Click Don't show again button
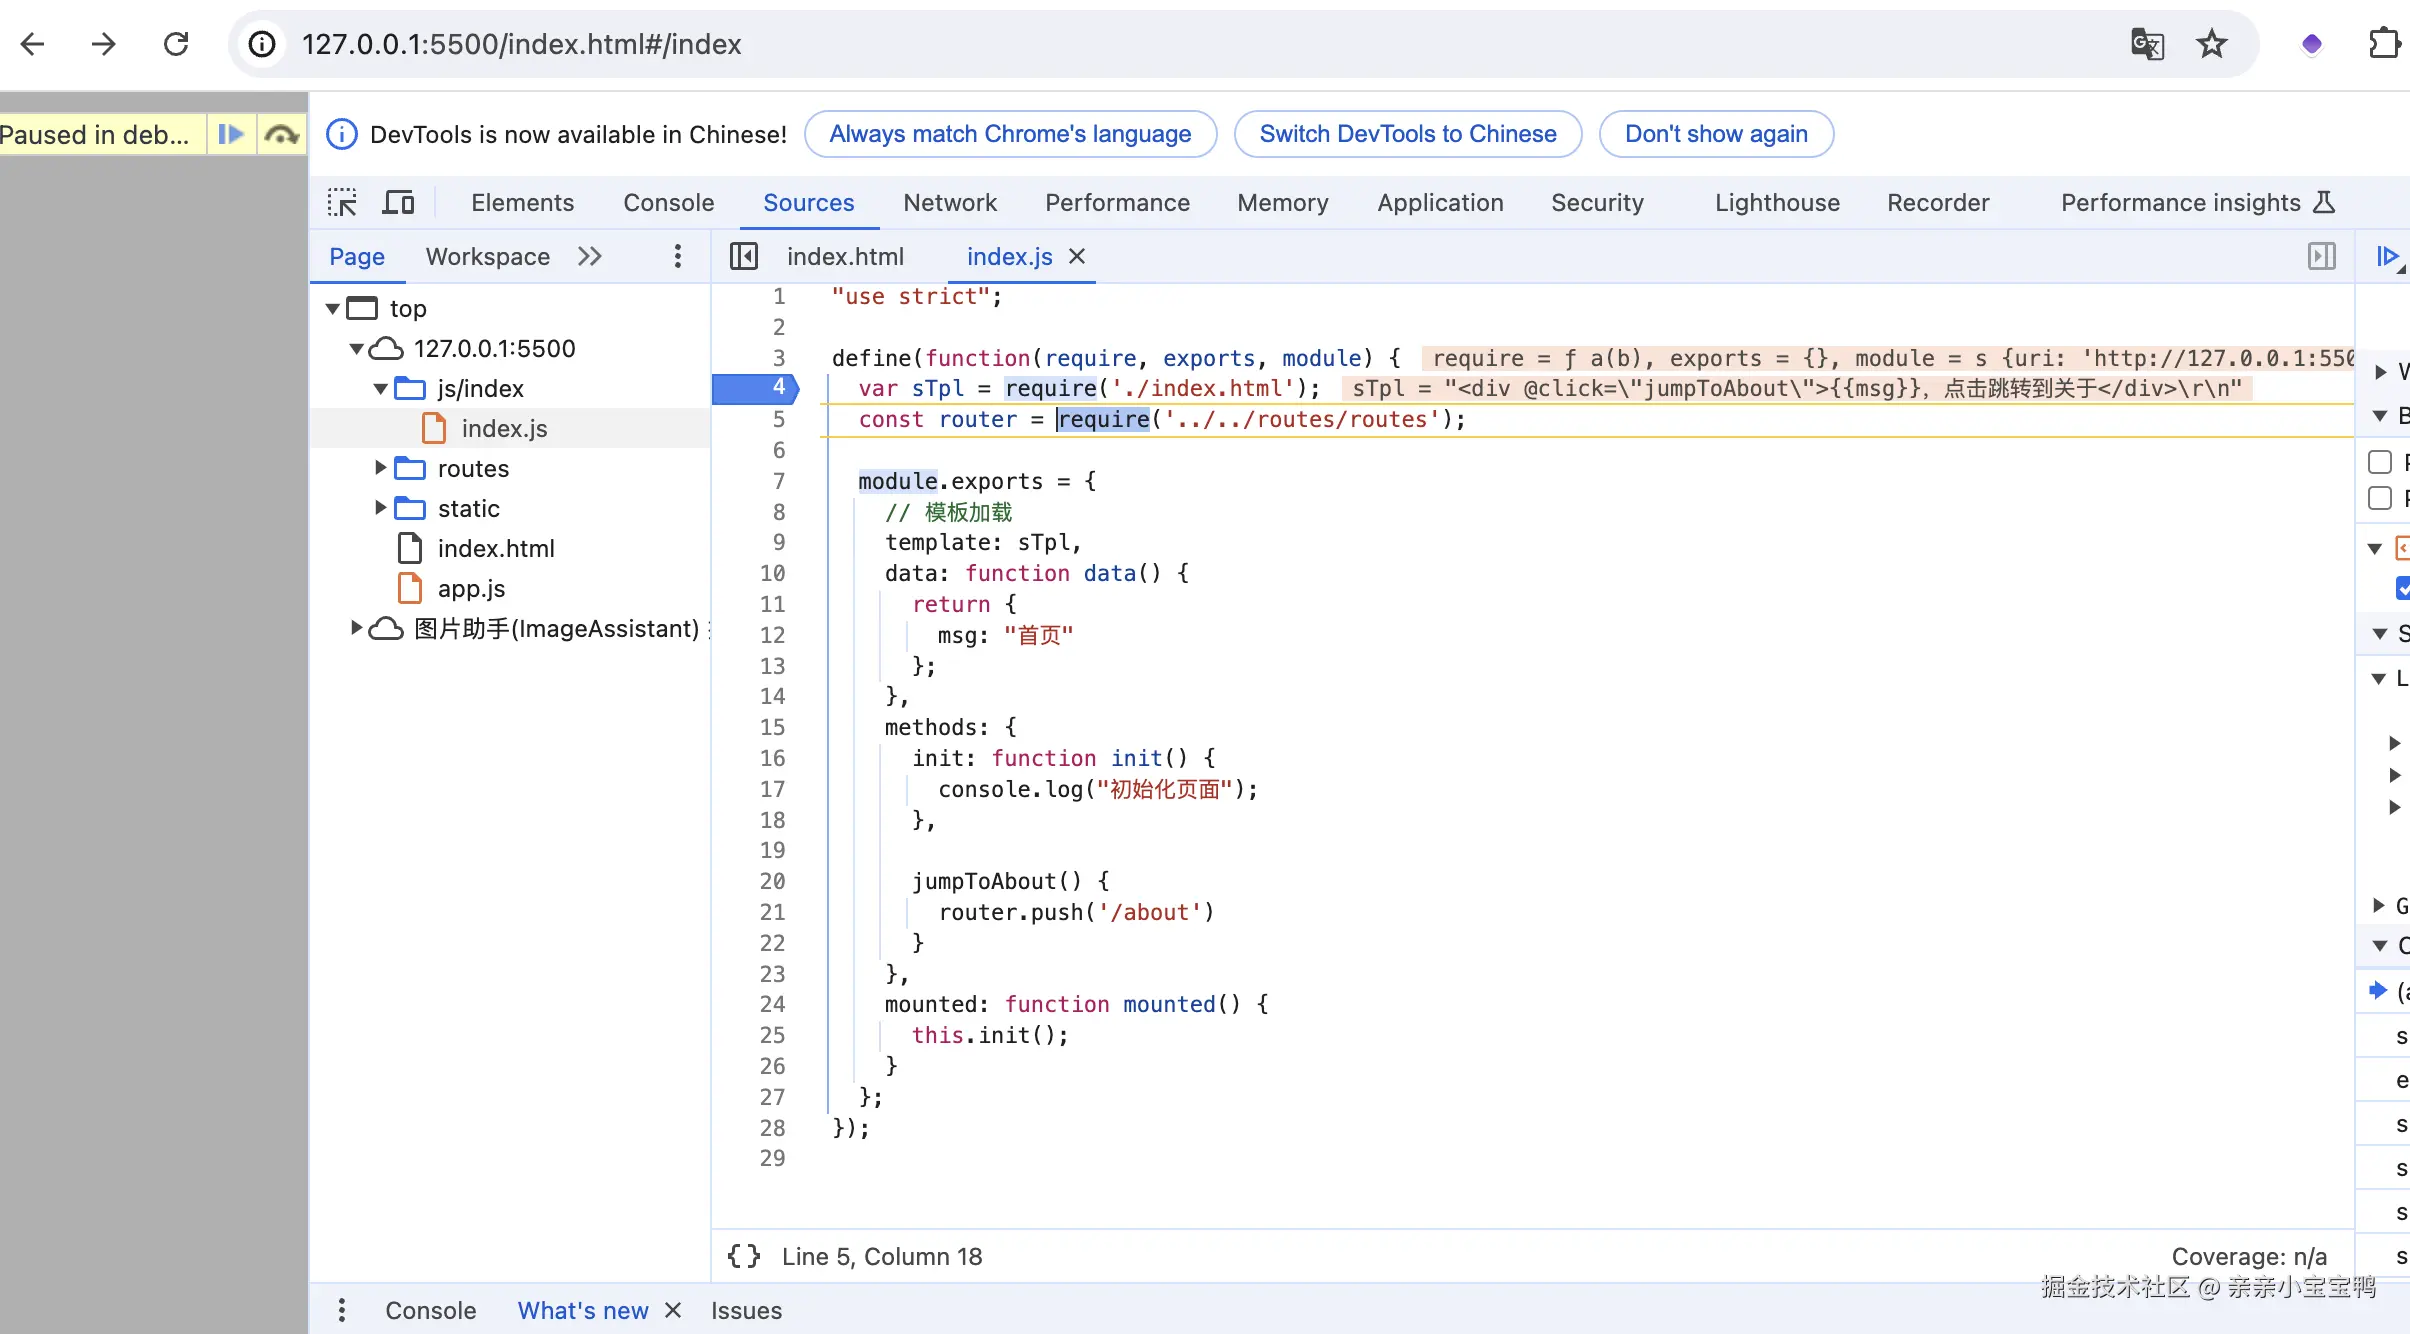 (x=1716, y=134)
